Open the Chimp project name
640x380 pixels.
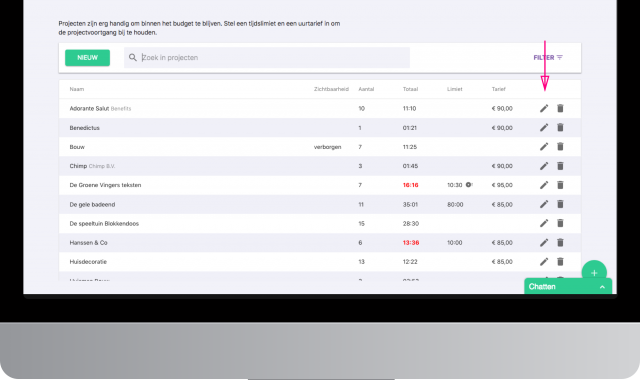(x=78, y=166)
